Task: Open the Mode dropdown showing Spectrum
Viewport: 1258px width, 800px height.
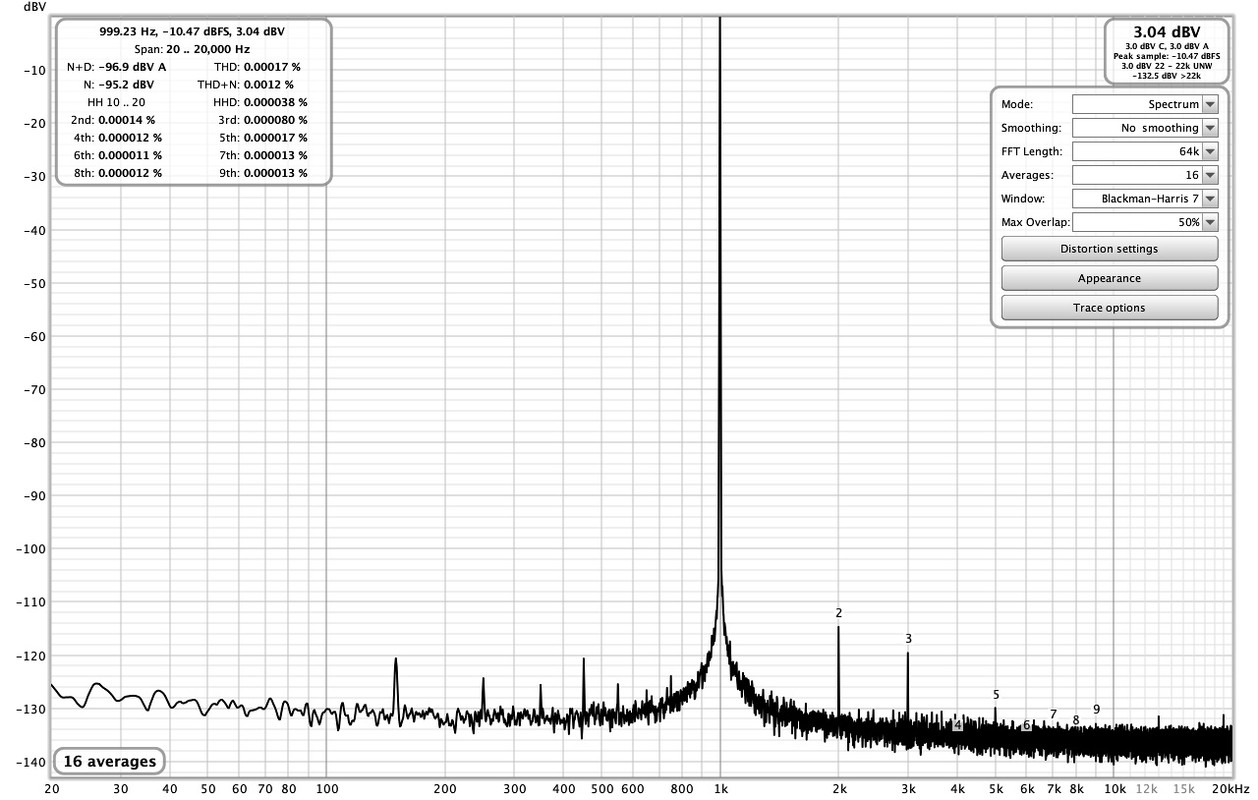Action: (x=1145, y=104)
